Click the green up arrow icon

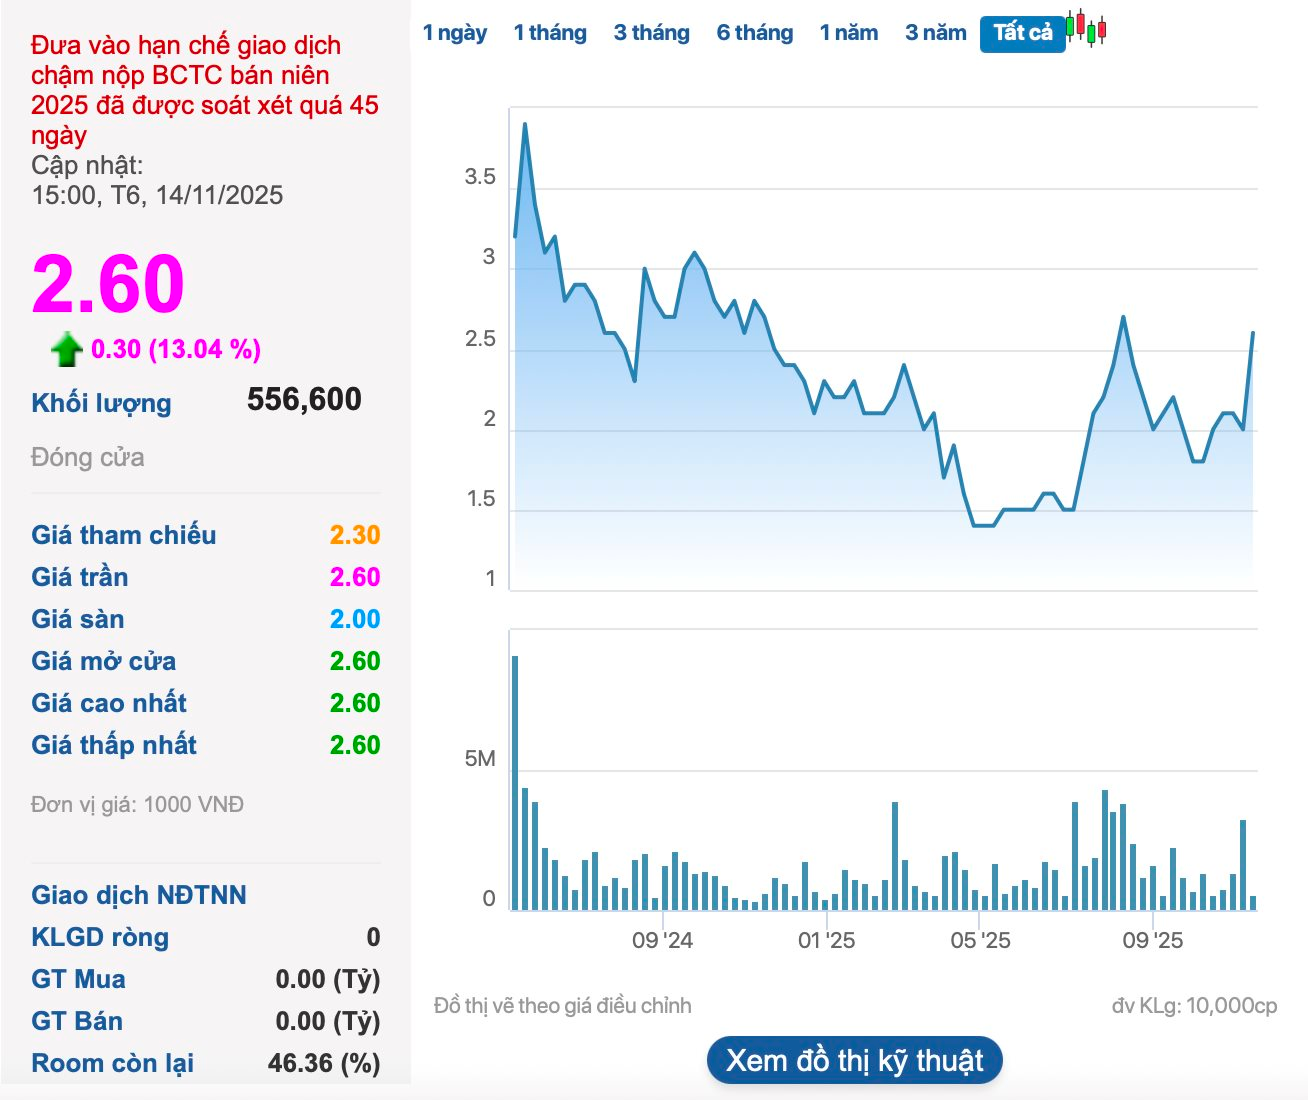(67, 350)
